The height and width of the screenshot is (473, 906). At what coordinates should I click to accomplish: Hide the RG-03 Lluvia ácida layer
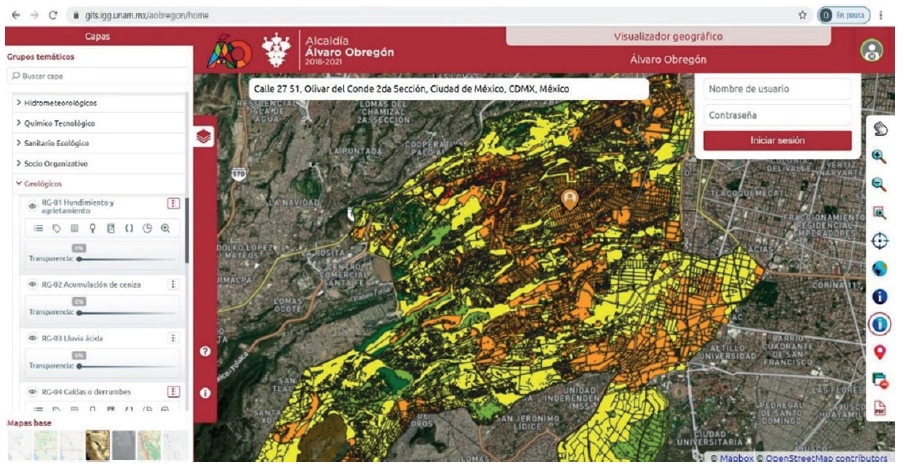[x=32, y=338]
